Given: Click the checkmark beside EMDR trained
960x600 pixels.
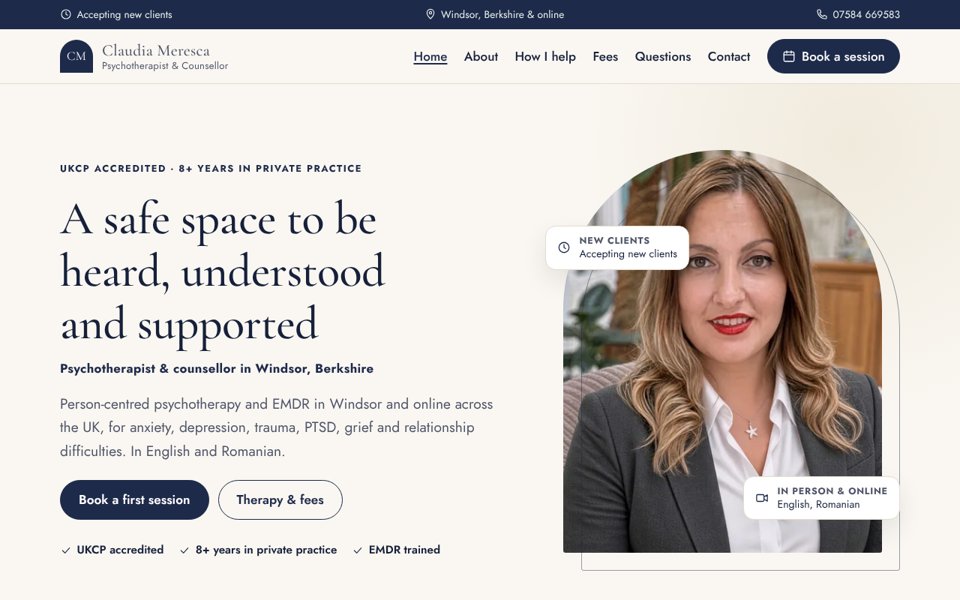Looking at the screenshot, I should (358, 550).
